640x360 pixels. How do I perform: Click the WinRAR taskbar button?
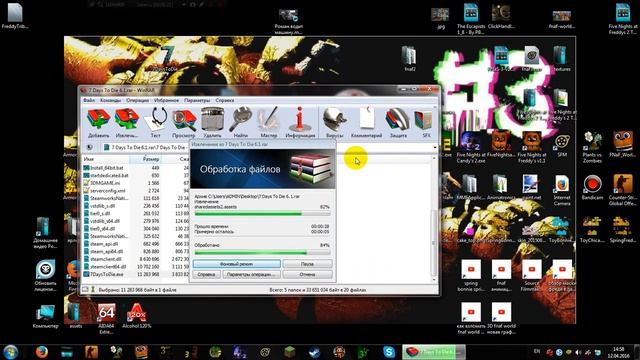coord(434,351)
